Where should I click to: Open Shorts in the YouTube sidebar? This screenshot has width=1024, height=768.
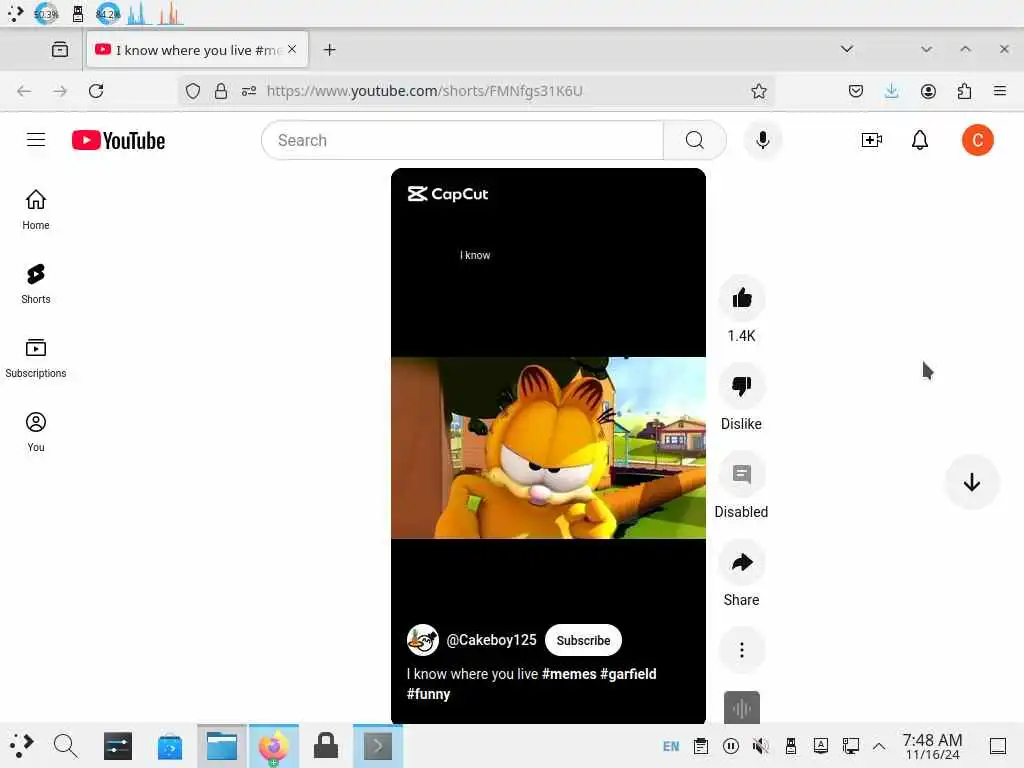coord(36,284)
